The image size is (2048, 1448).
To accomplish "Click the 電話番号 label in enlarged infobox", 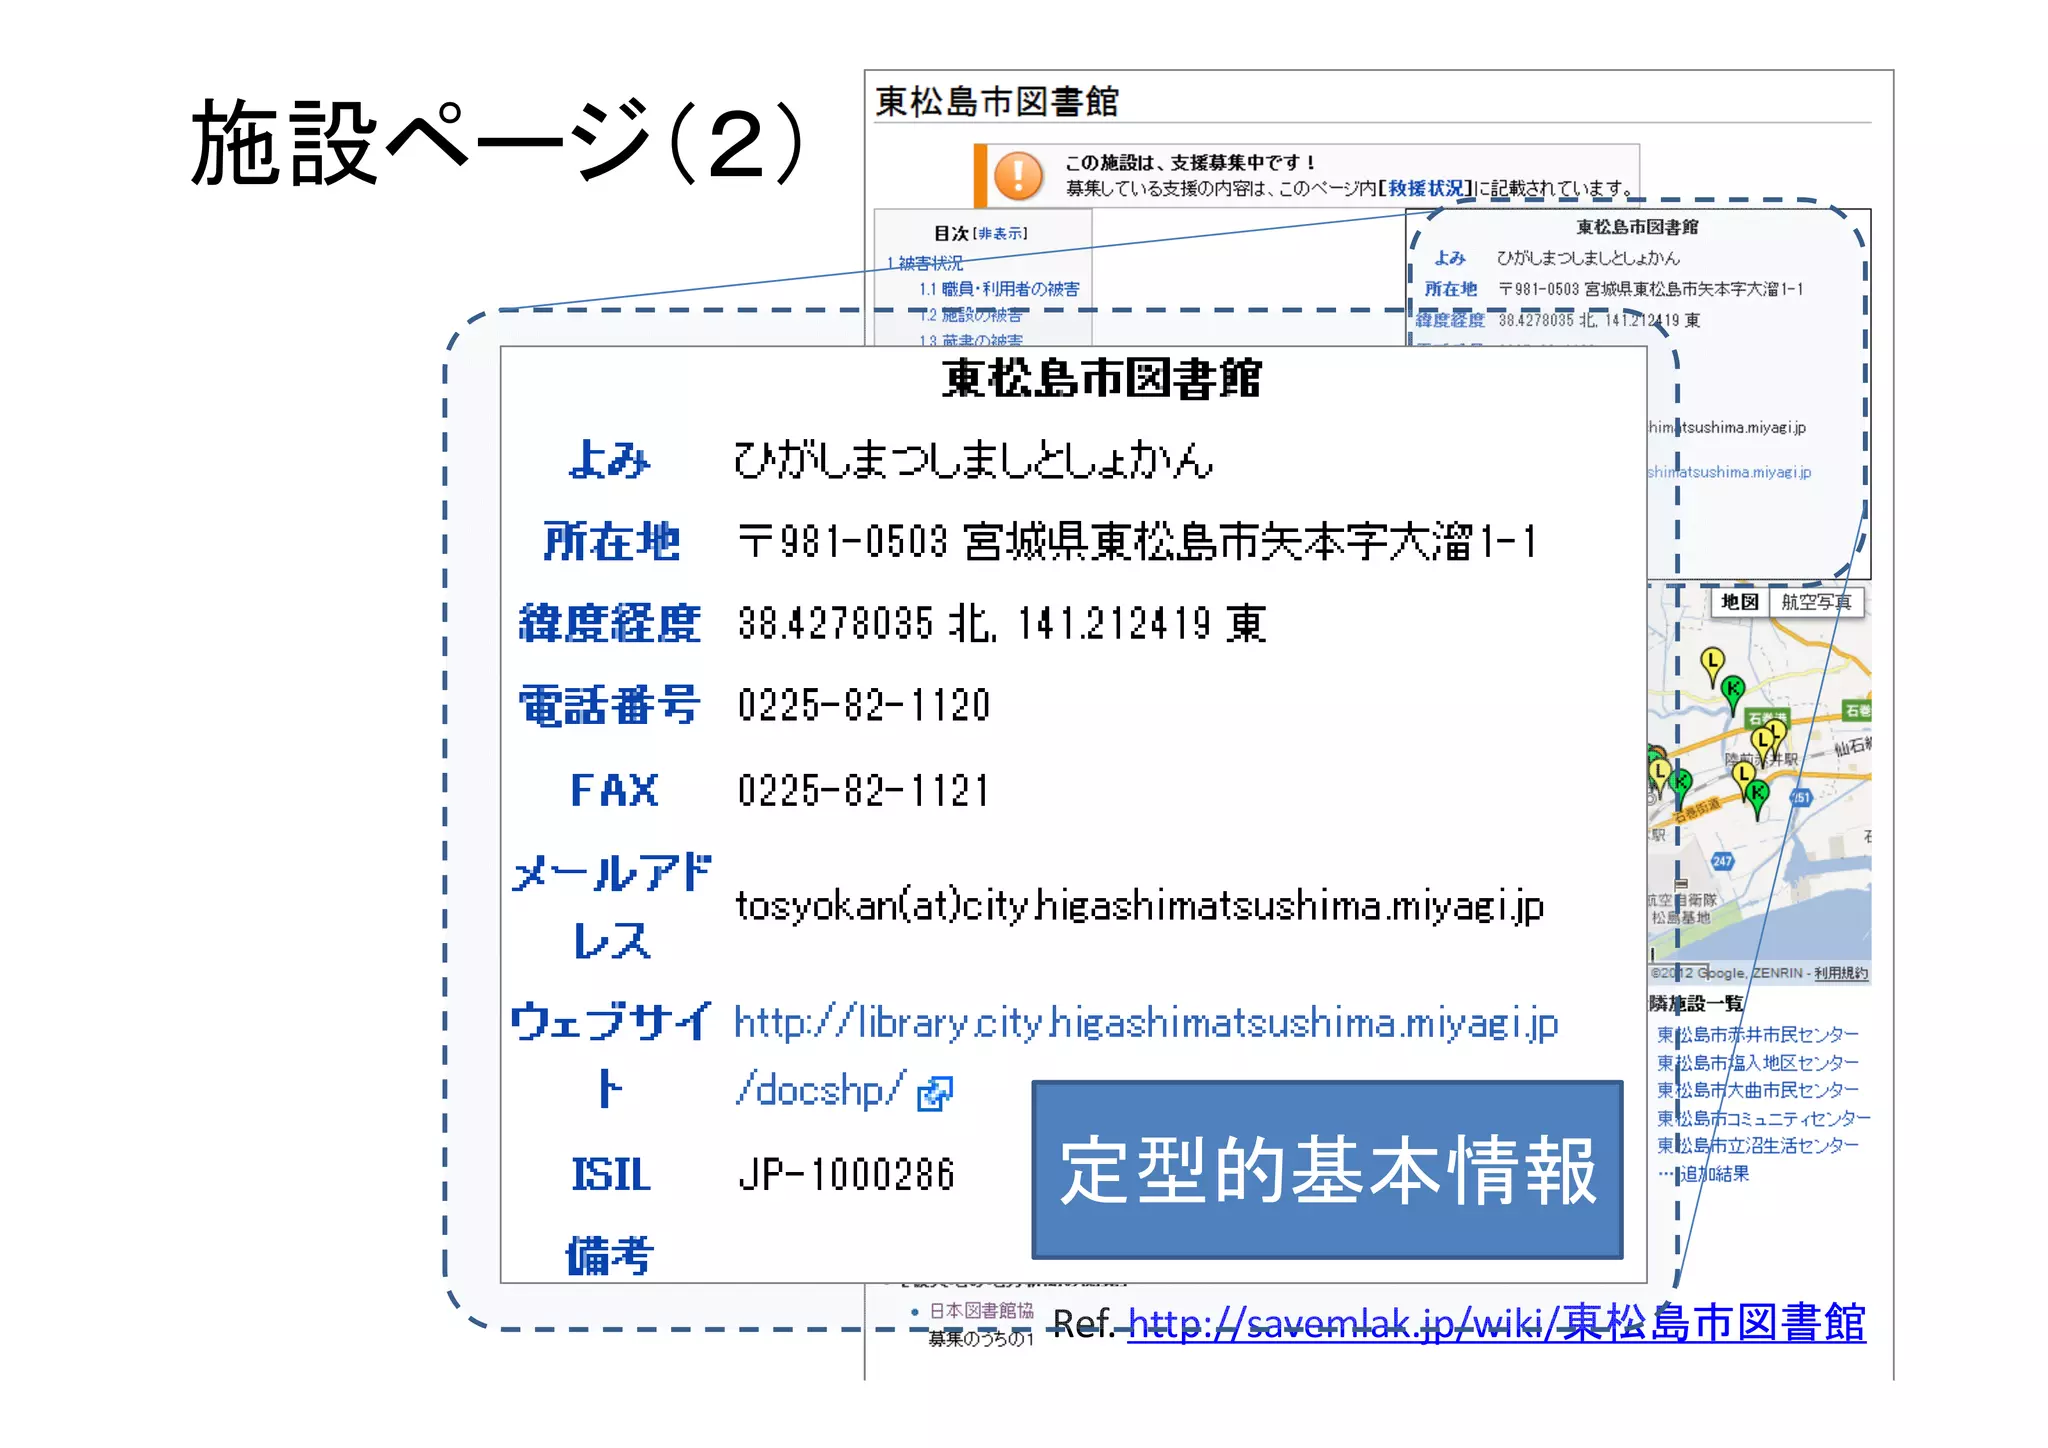I will pyautogui.click(x=610, y=705).
